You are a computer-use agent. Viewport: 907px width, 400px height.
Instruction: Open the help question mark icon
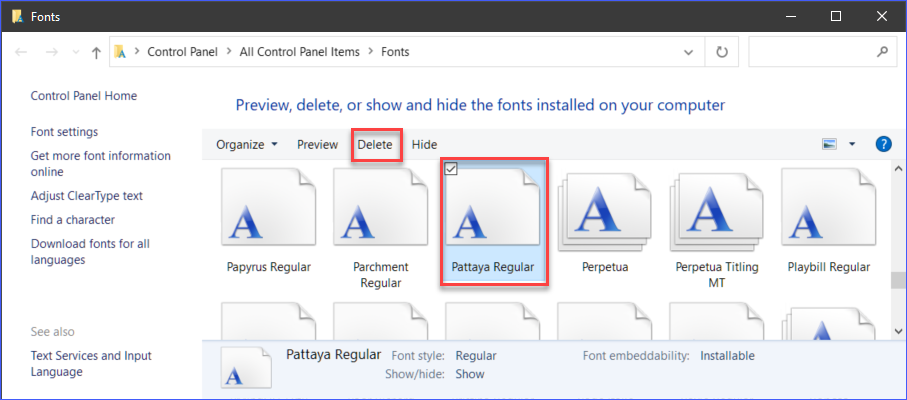[x=883, y=144]
